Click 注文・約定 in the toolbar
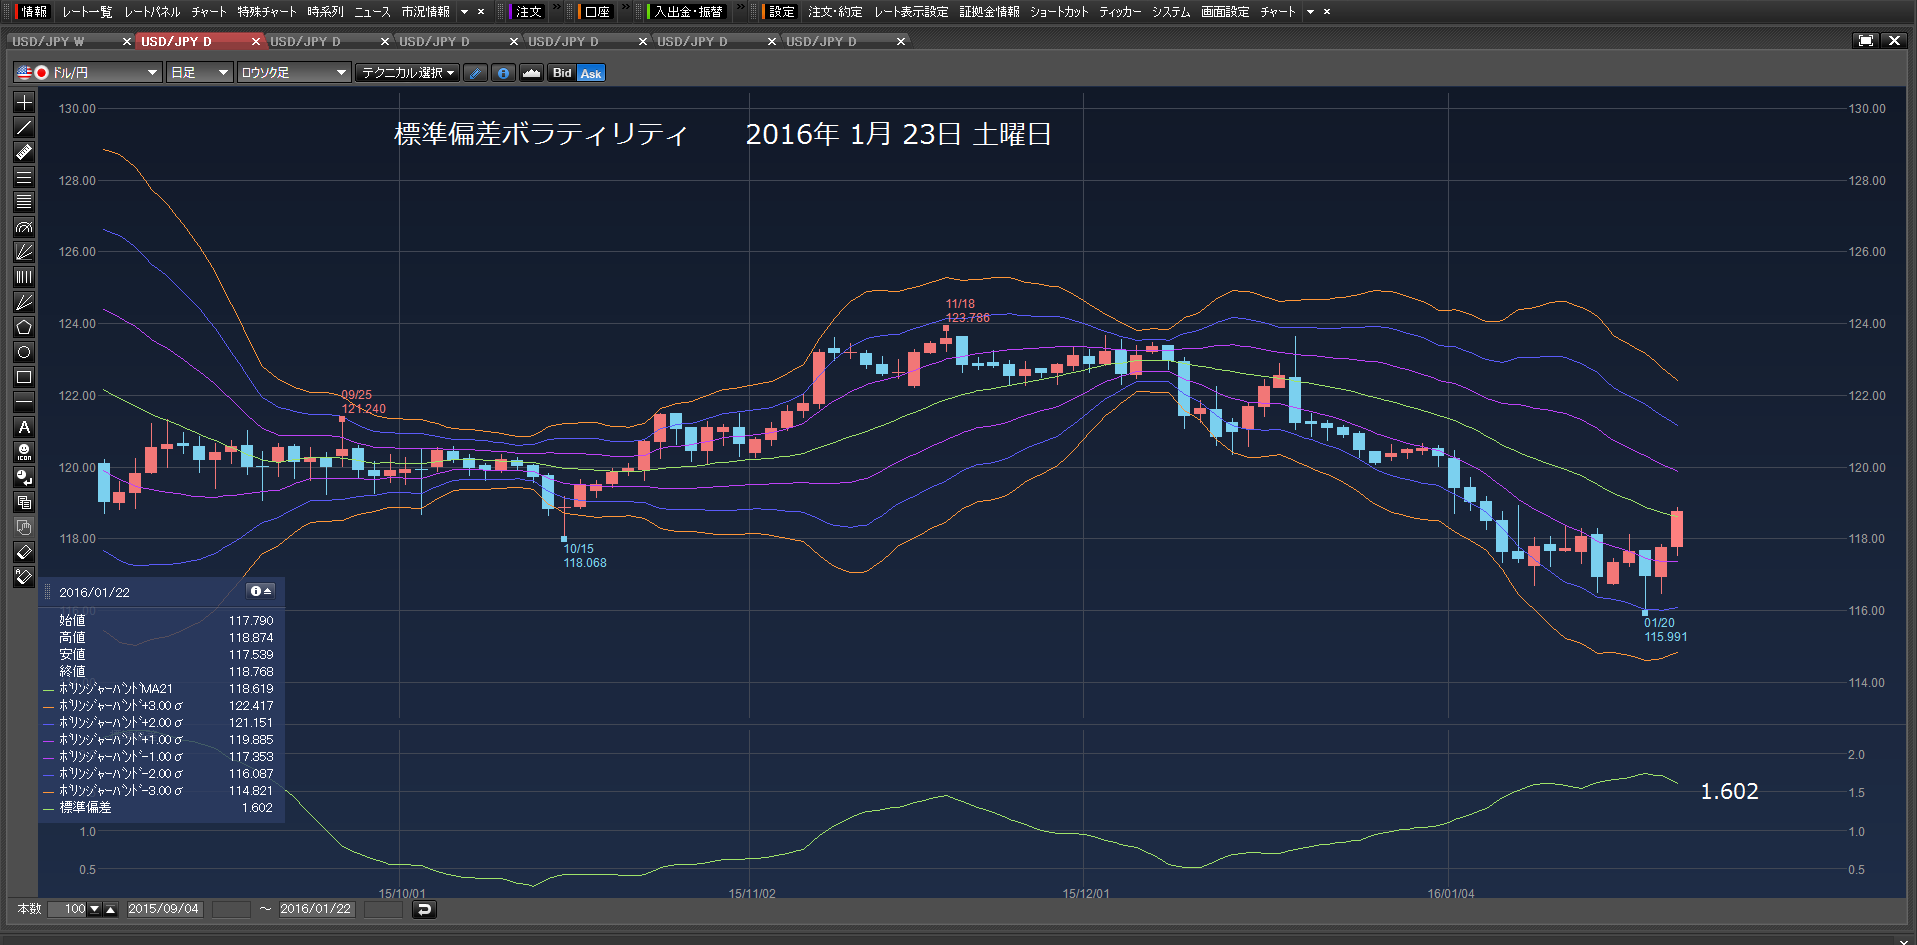Viewport: 1917px width, 945px height. (x=835, y=12)
